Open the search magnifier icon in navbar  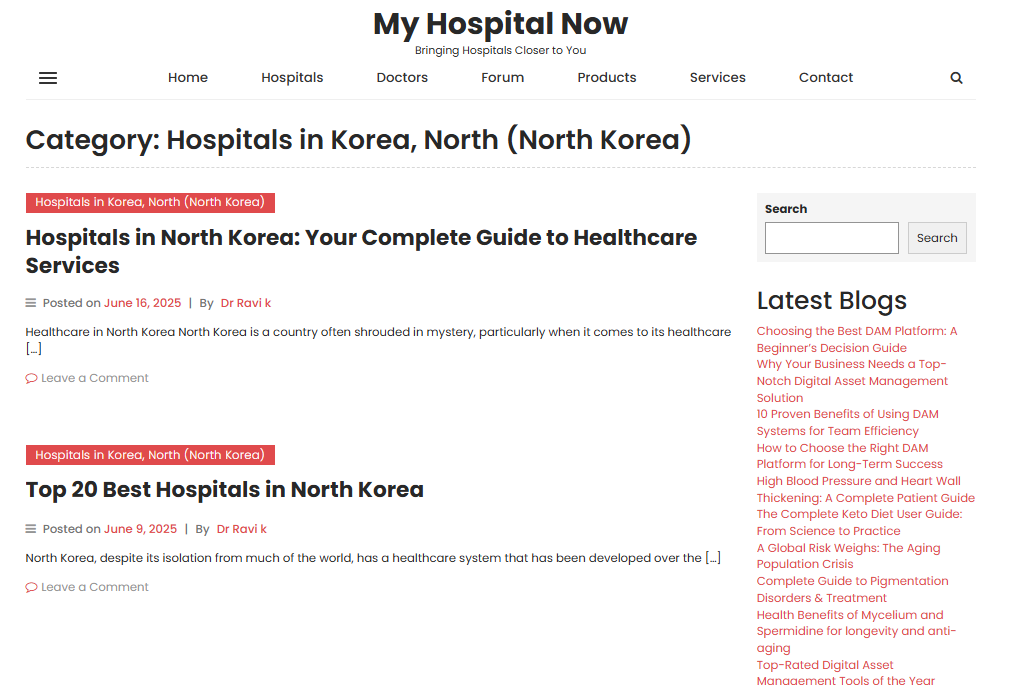(956, 78)
